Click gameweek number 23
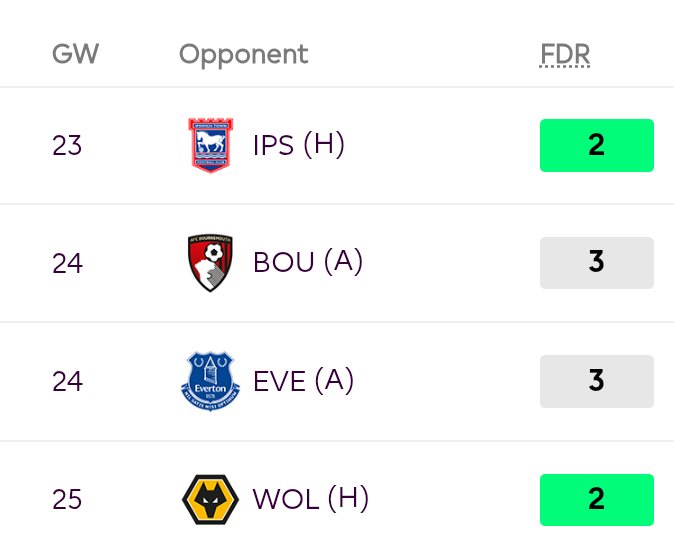This screenshot has height=551, width=674. click(x=67, y=145)
